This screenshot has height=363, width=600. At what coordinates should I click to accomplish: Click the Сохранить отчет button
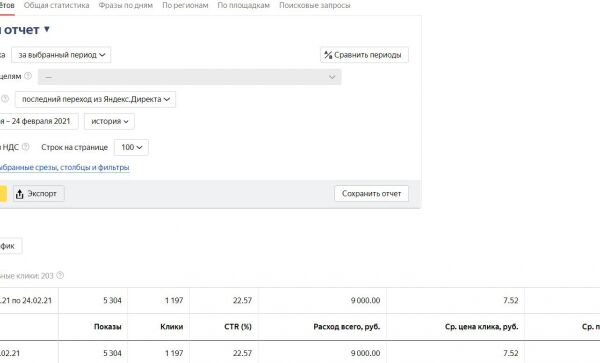click(371, 194)
